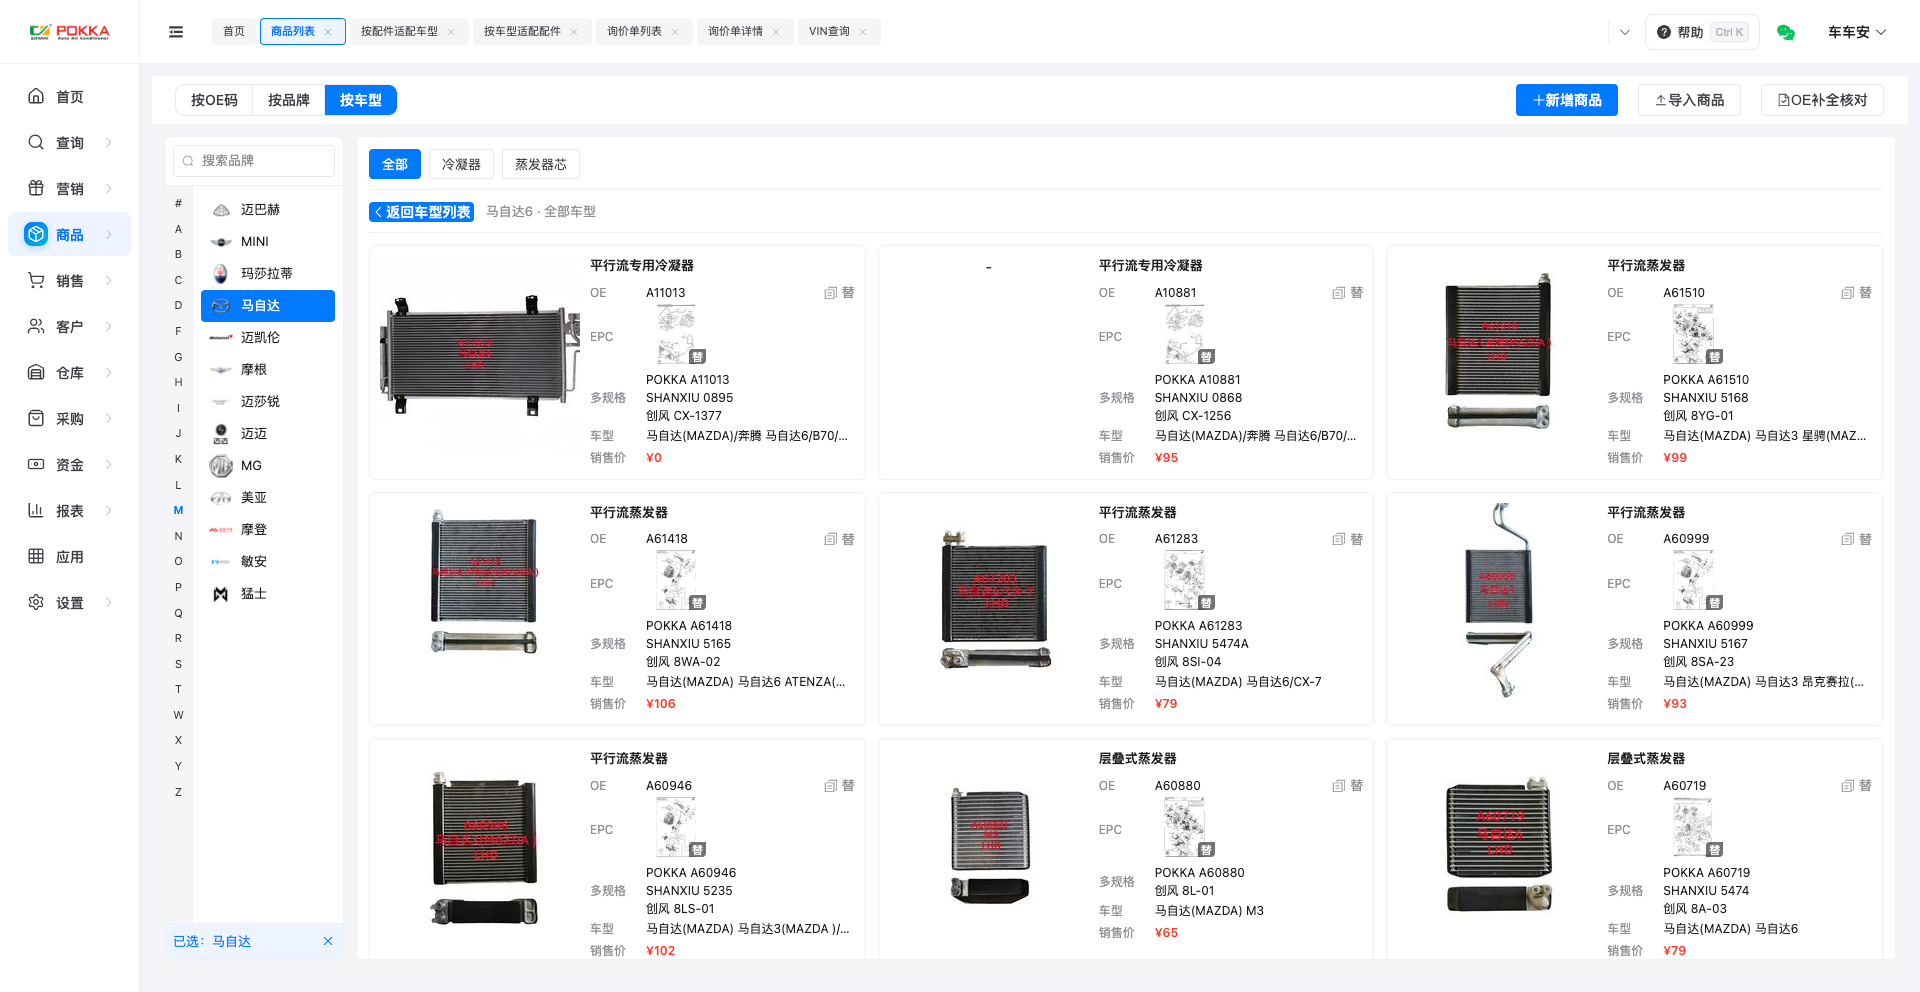
Task: Jump to letter B in the alphabet index
Action: [178, 254]
